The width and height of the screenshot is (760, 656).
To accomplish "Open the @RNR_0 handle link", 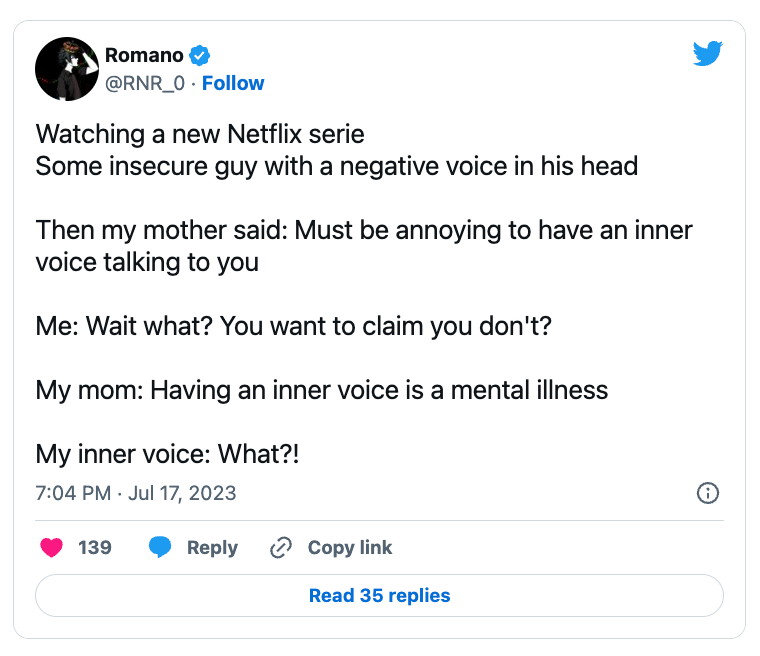I will [x=145, y=83].
